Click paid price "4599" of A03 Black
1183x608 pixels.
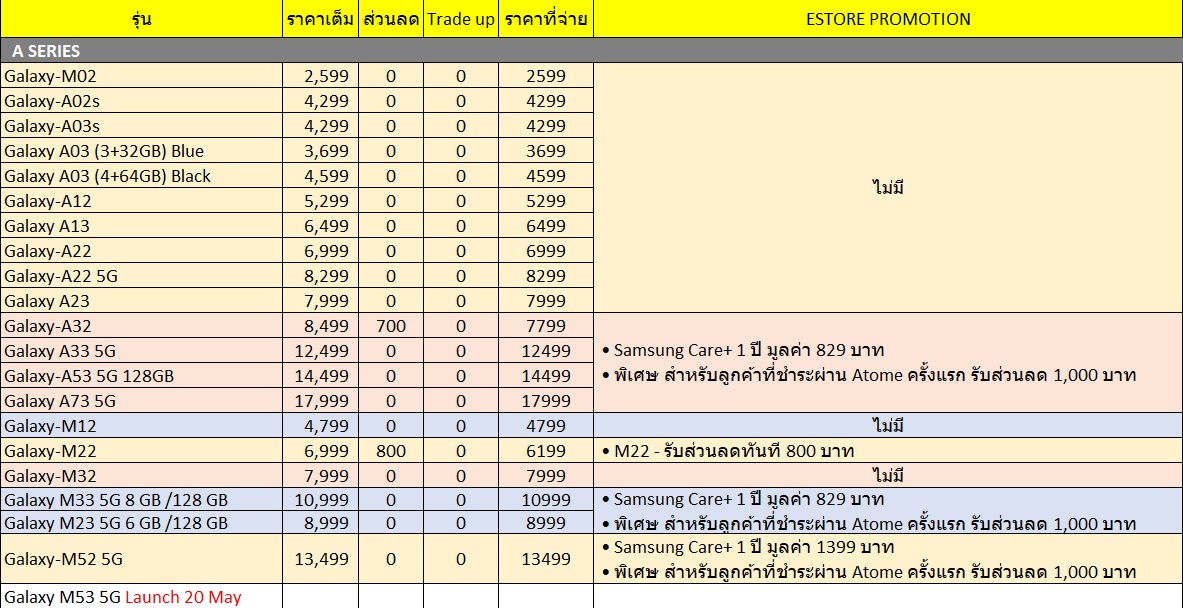tap(545, 176)
